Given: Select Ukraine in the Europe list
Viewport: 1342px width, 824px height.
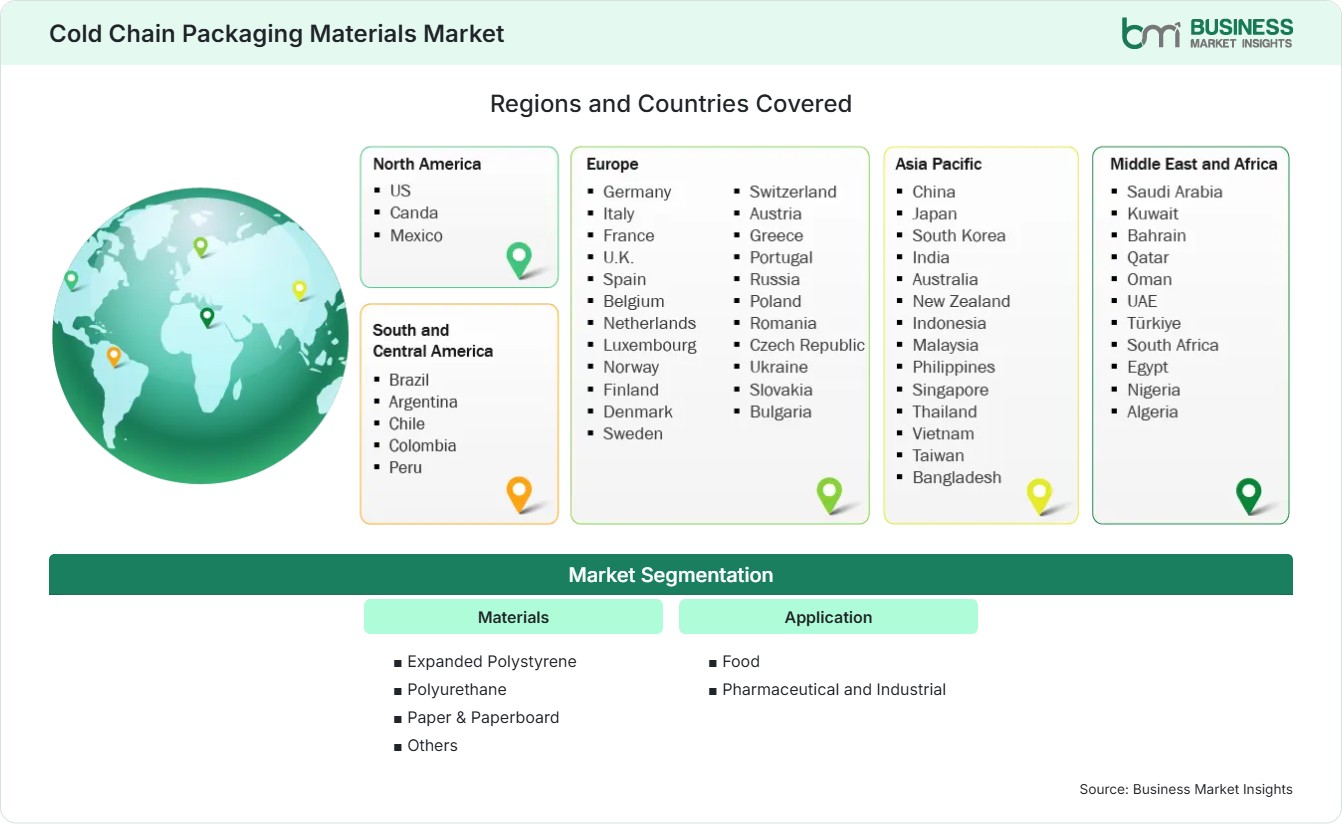Looking at the screenshot, I should click(x=779, y=367).
